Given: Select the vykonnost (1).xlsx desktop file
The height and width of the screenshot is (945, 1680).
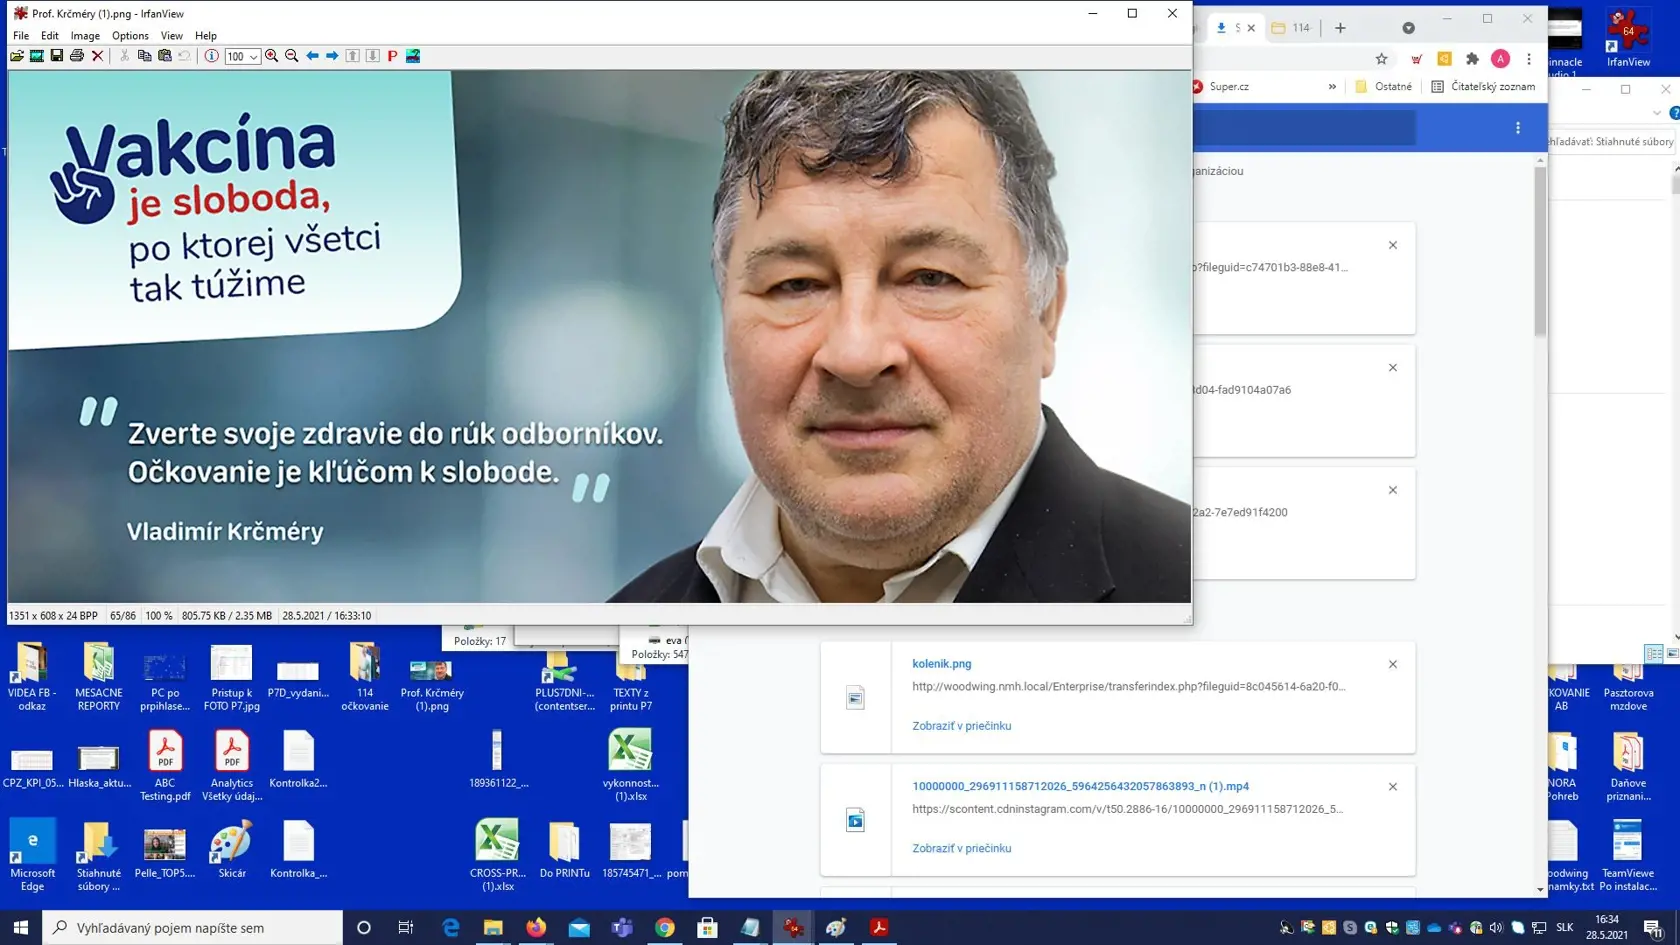Looking at the screenshot, I should pos(630,766).
